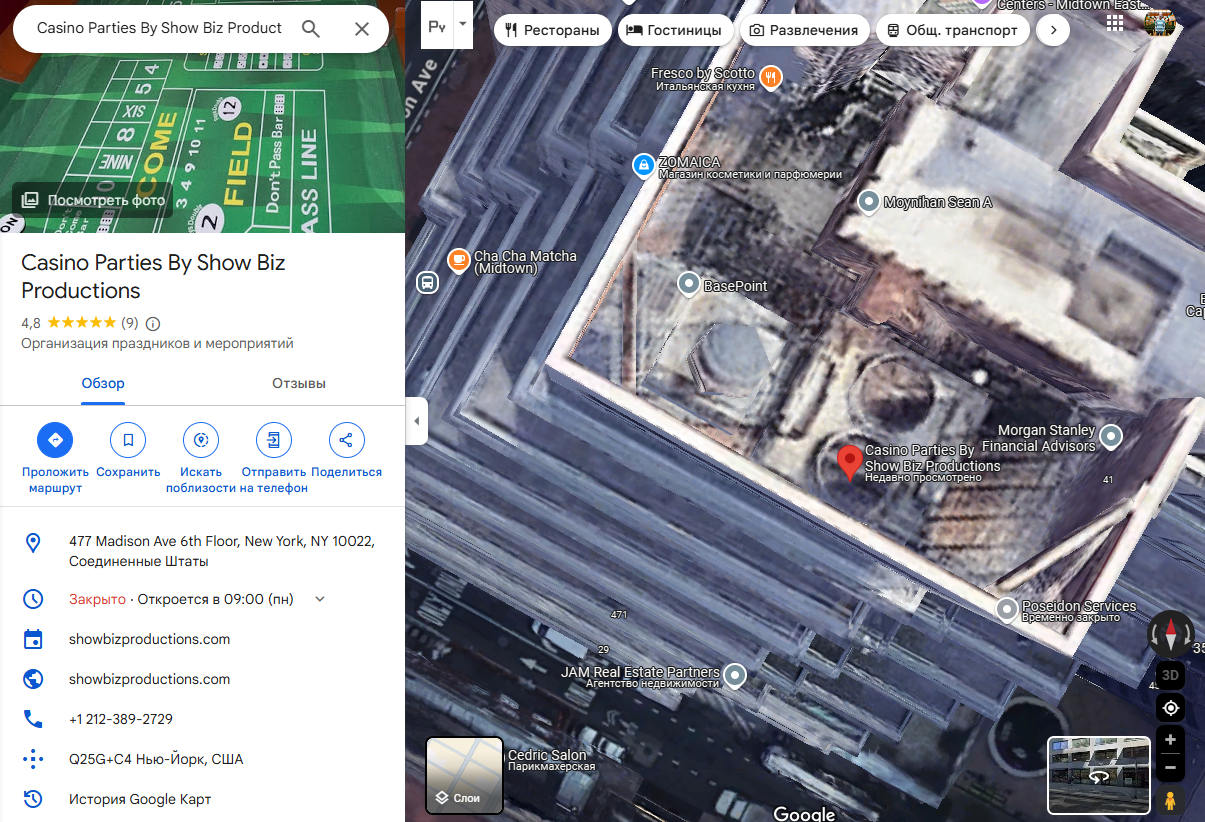Click Искать поблизости nearby icon
1205x822 pixels.
pyautogui.click(x=201, y=439)
